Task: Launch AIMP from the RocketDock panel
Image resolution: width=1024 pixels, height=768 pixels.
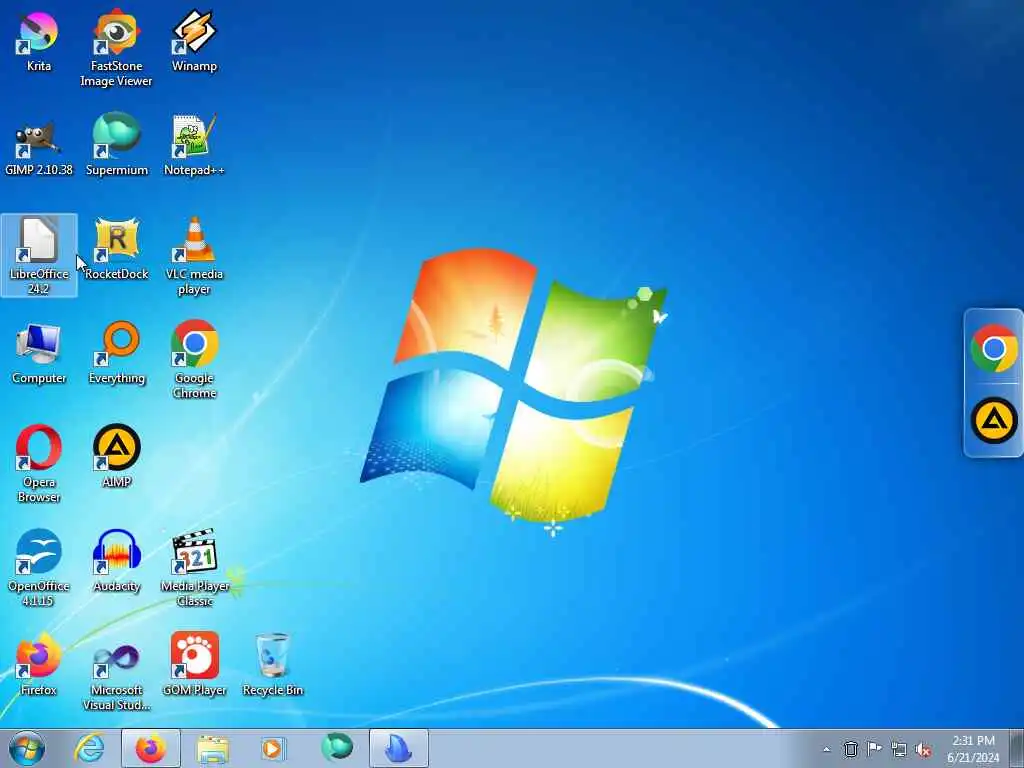Action: 993,420
